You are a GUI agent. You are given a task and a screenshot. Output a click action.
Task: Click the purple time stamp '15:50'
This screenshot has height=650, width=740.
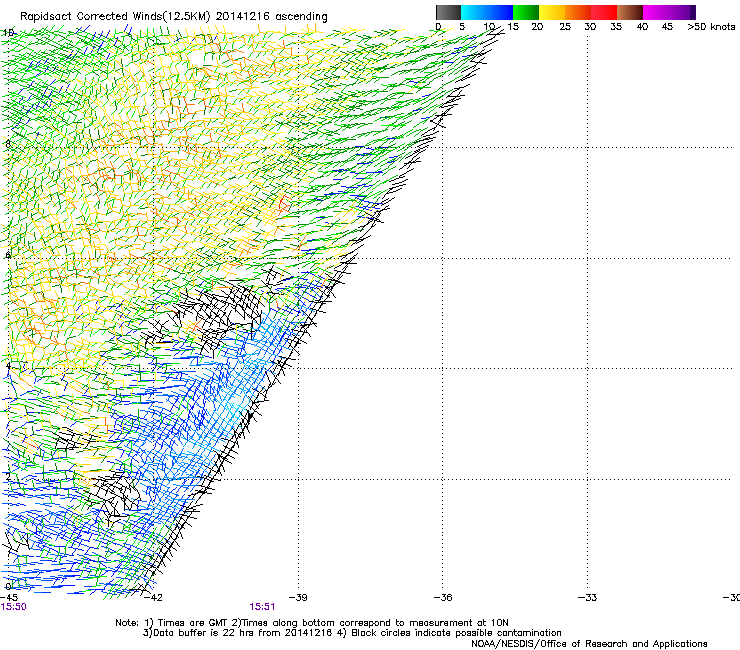(x=14, y=607)
